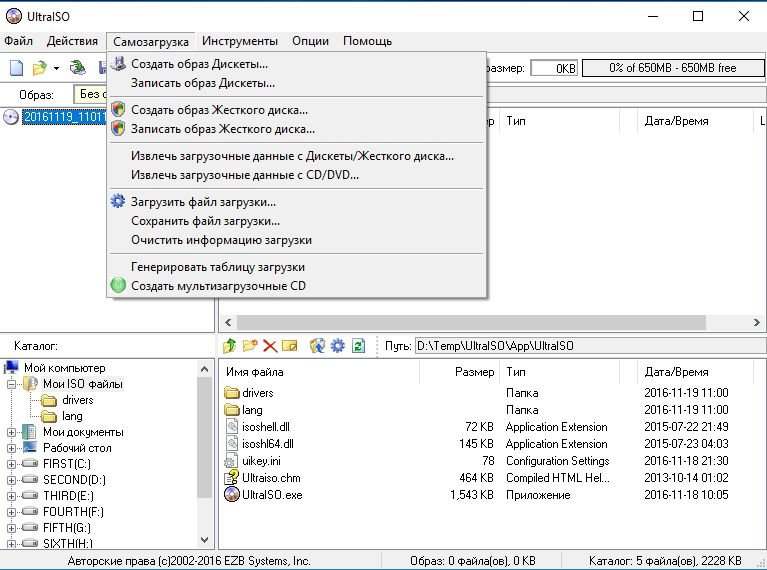The image size is (767, 570).
Task: Select Мои ISO файлы in the tree
Action: point(83,384)
